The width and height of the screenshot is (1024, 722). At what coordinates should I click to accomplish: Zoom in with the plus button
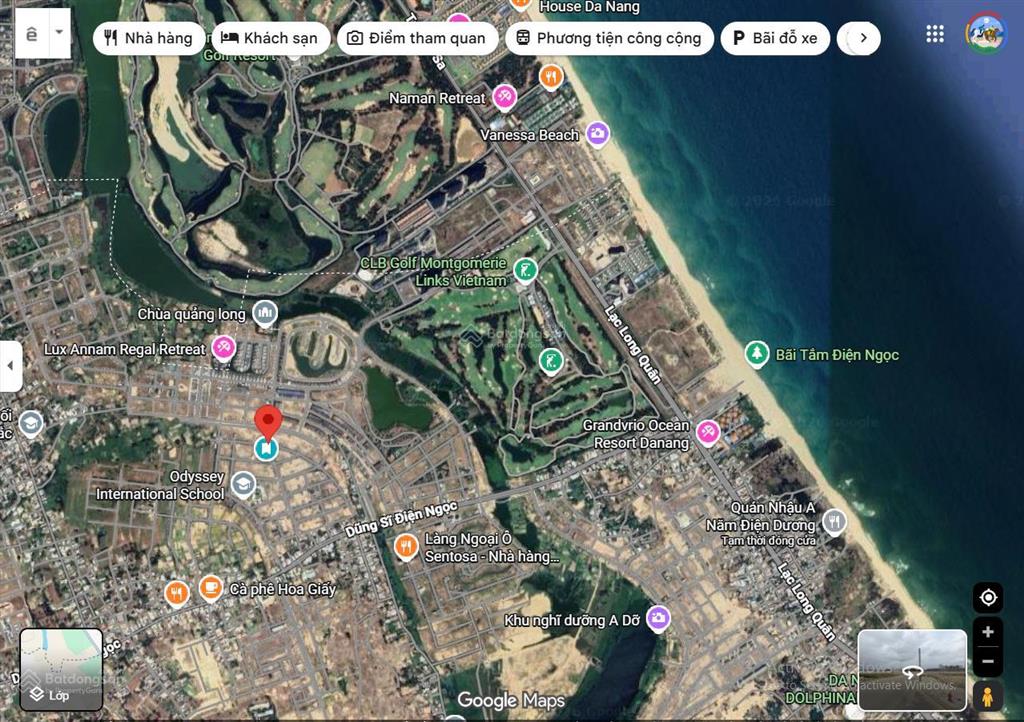988,632
